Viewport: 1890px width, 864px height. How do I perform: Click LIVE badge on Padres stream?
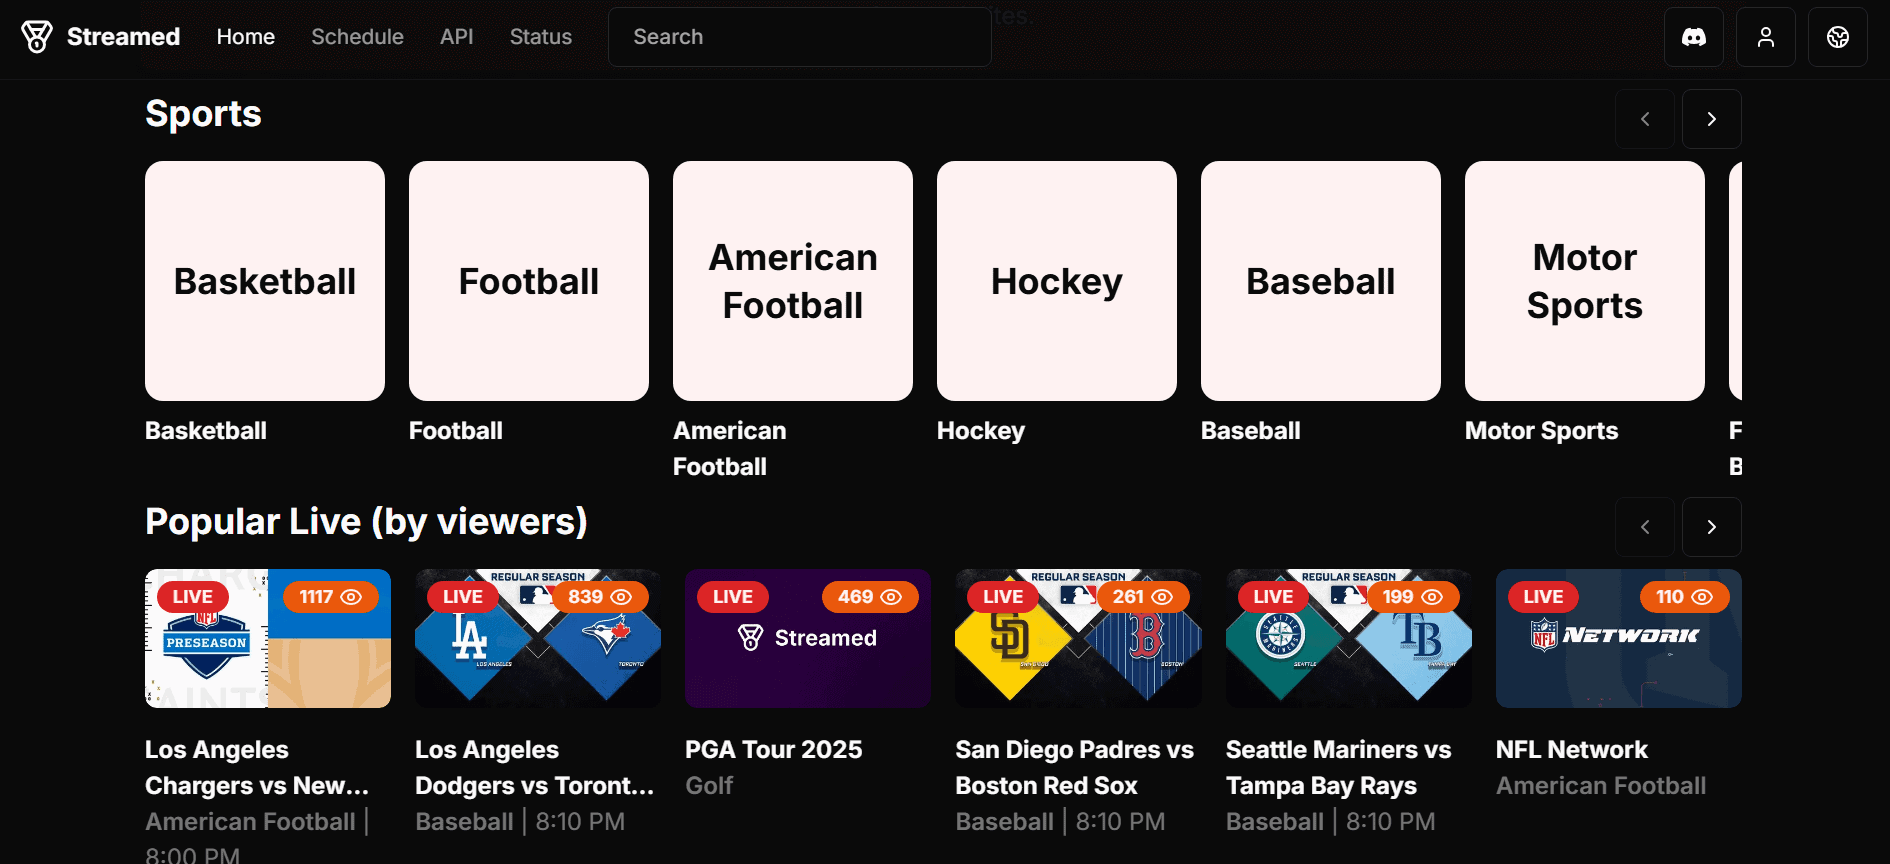point(1003,597)
